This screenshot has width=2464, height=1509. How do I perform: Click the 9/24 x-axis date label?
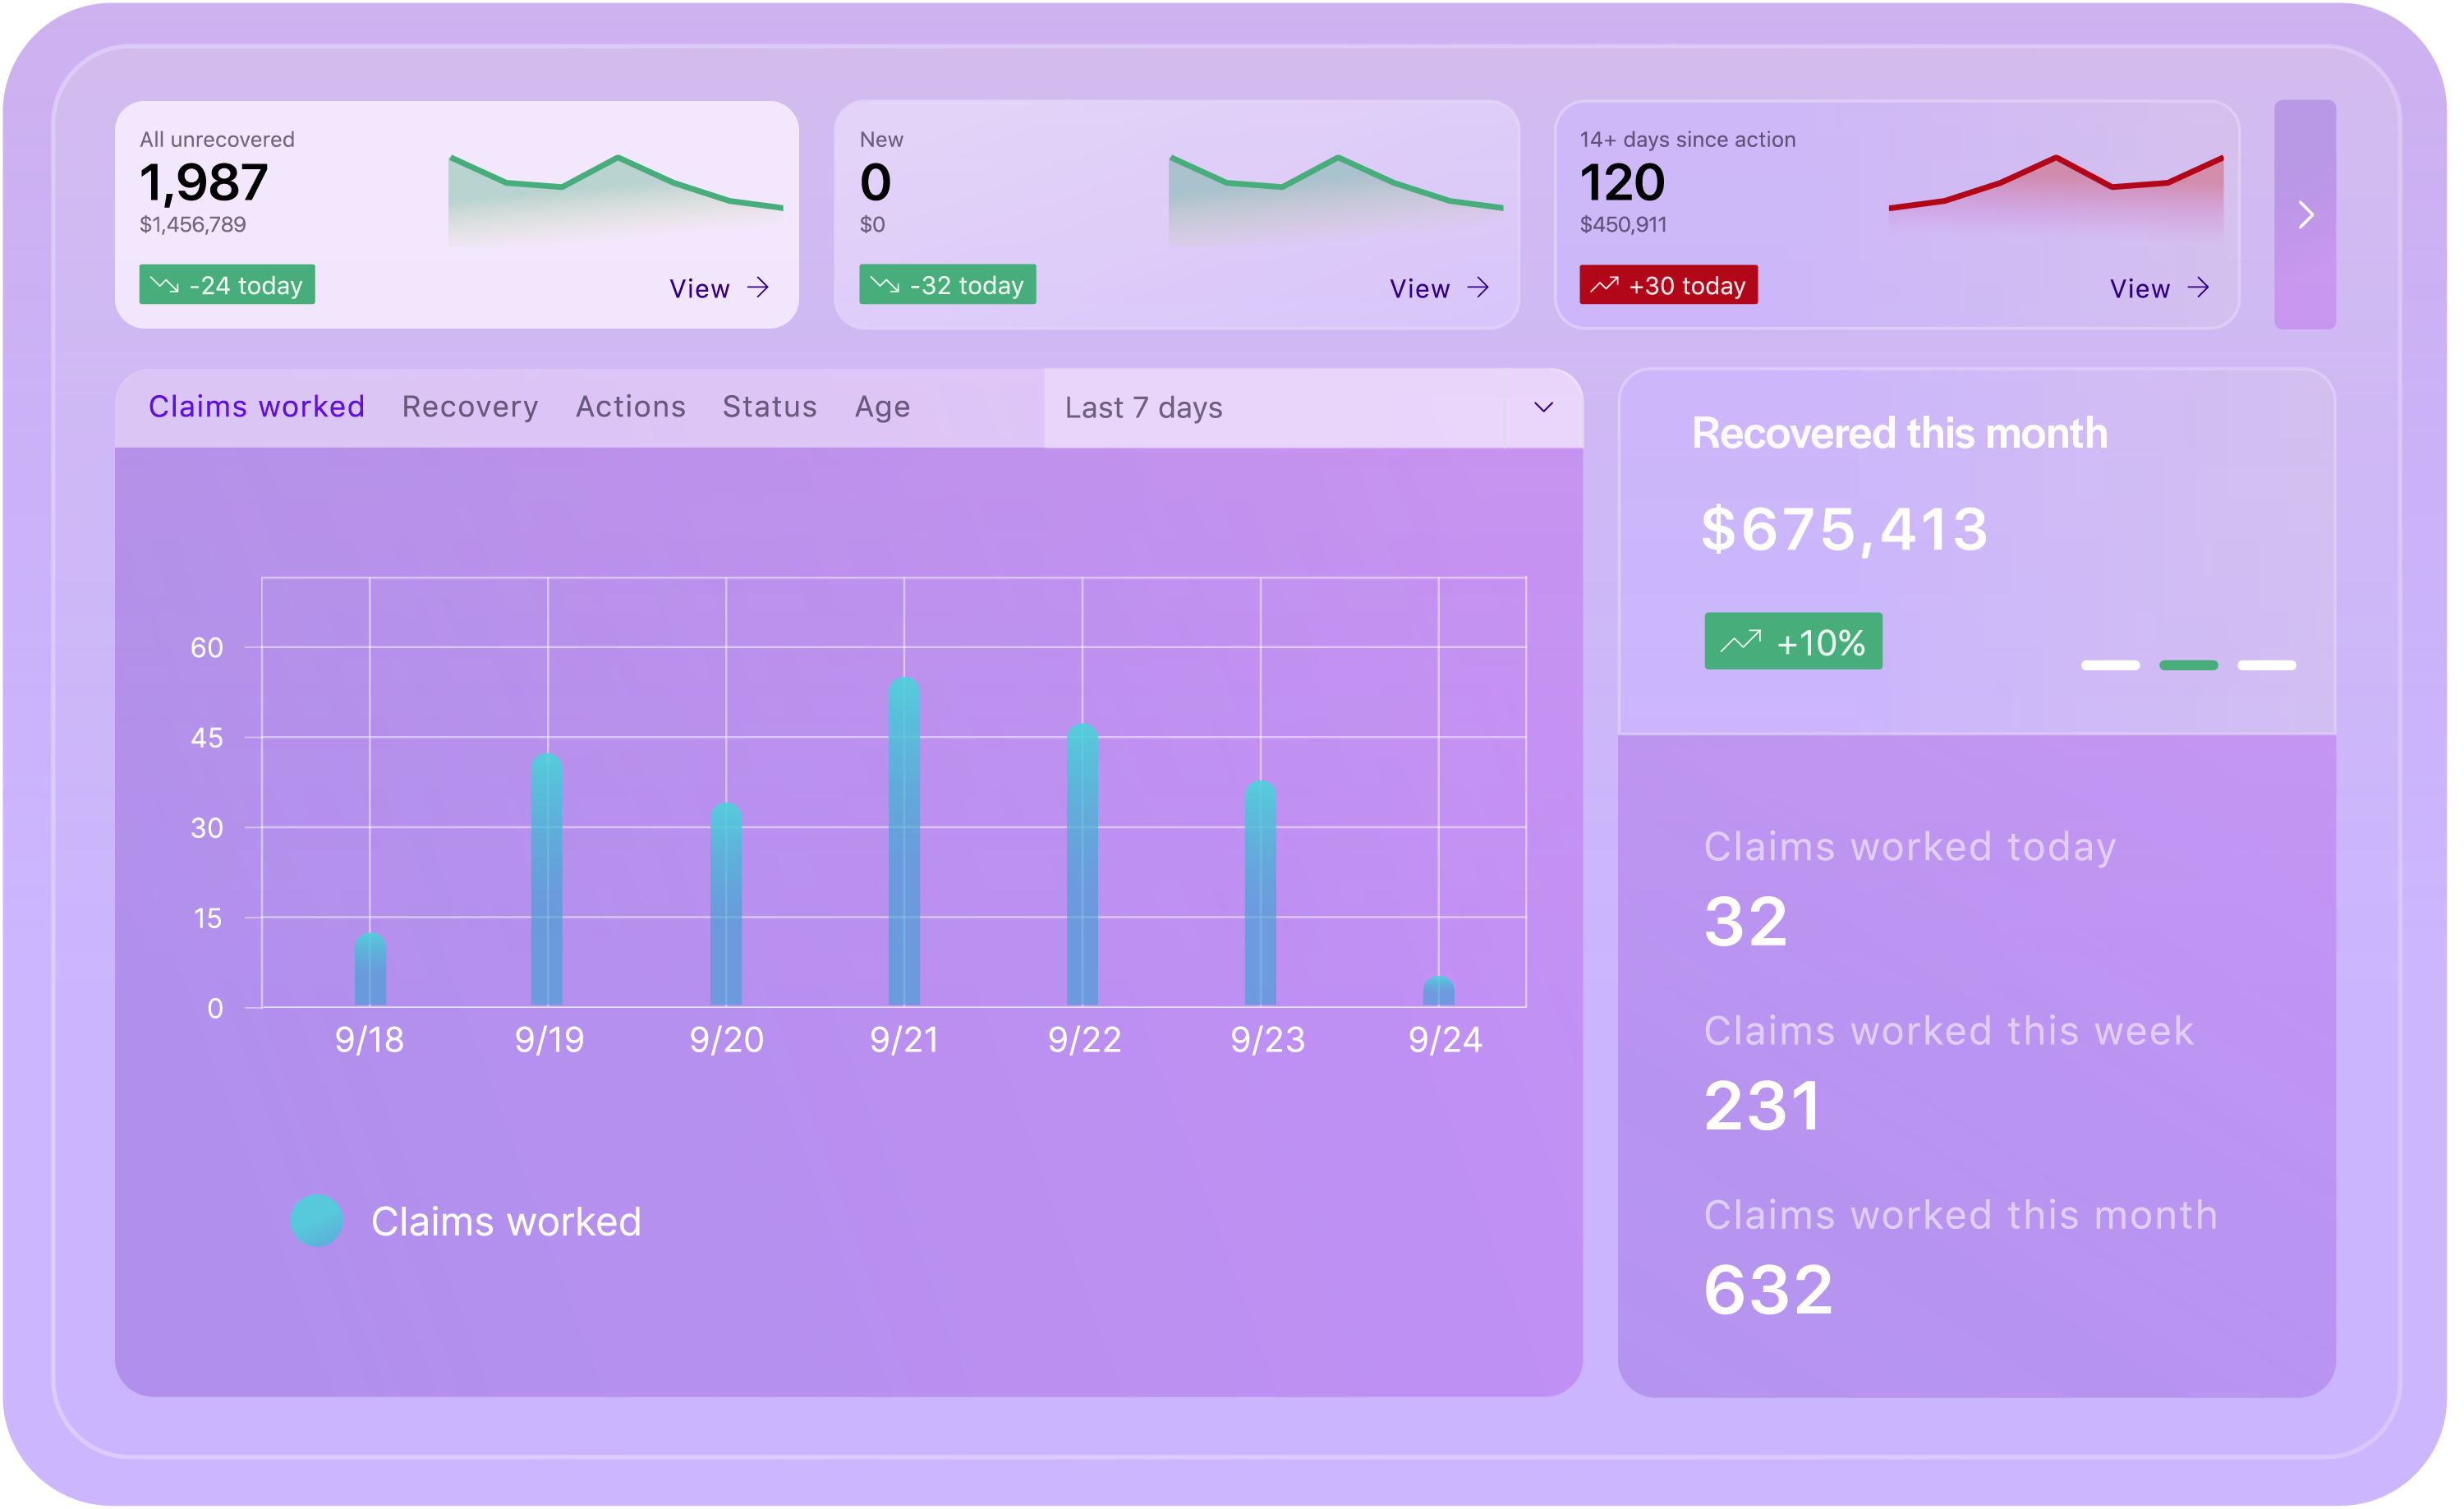pyautogui.click(x=1446, y=1041)
